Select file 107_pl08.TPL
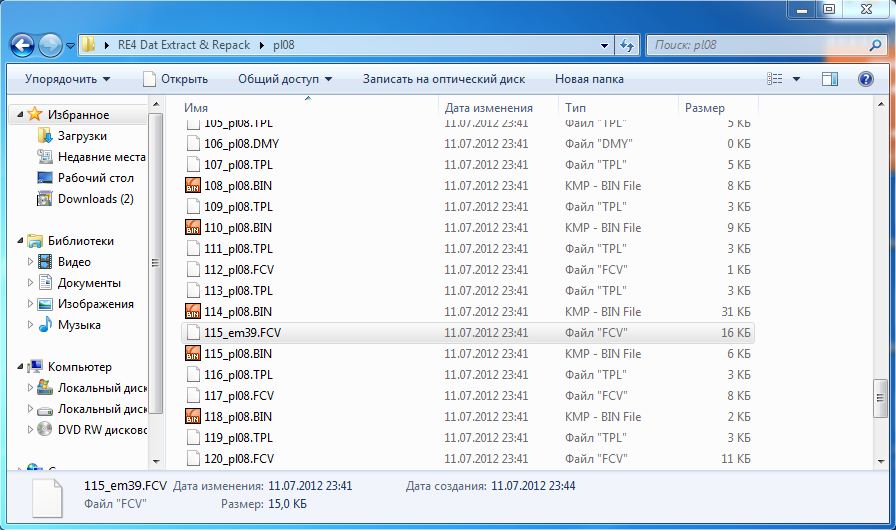This screenshot has height=530, width=896. tap(468, 164)
